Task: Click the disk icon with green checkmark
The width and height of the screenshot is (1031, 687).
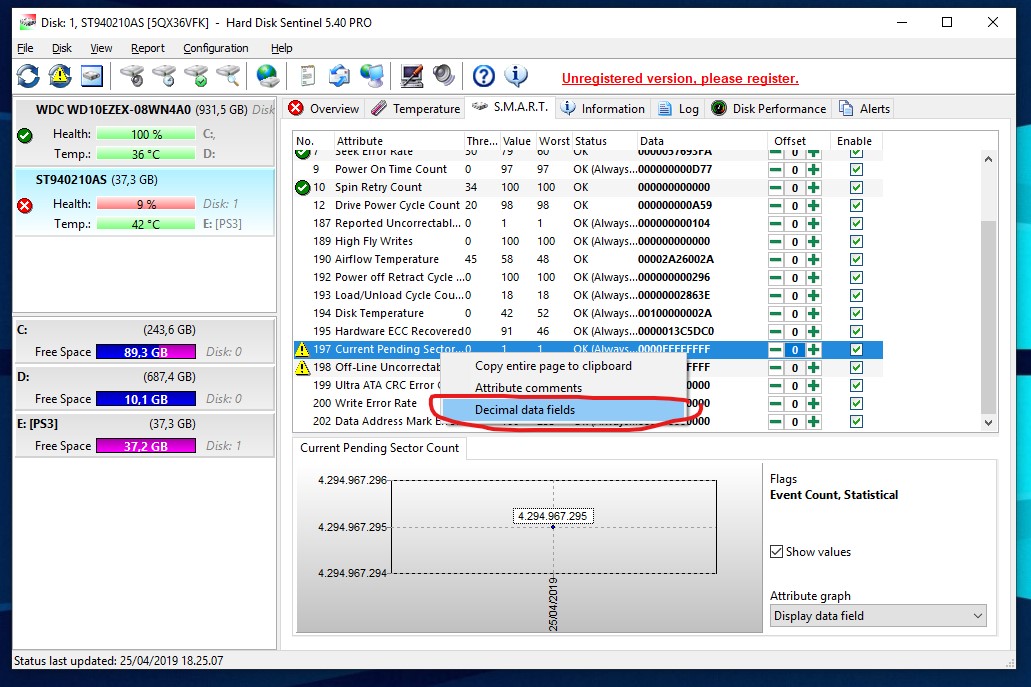Action: (196, 76)
